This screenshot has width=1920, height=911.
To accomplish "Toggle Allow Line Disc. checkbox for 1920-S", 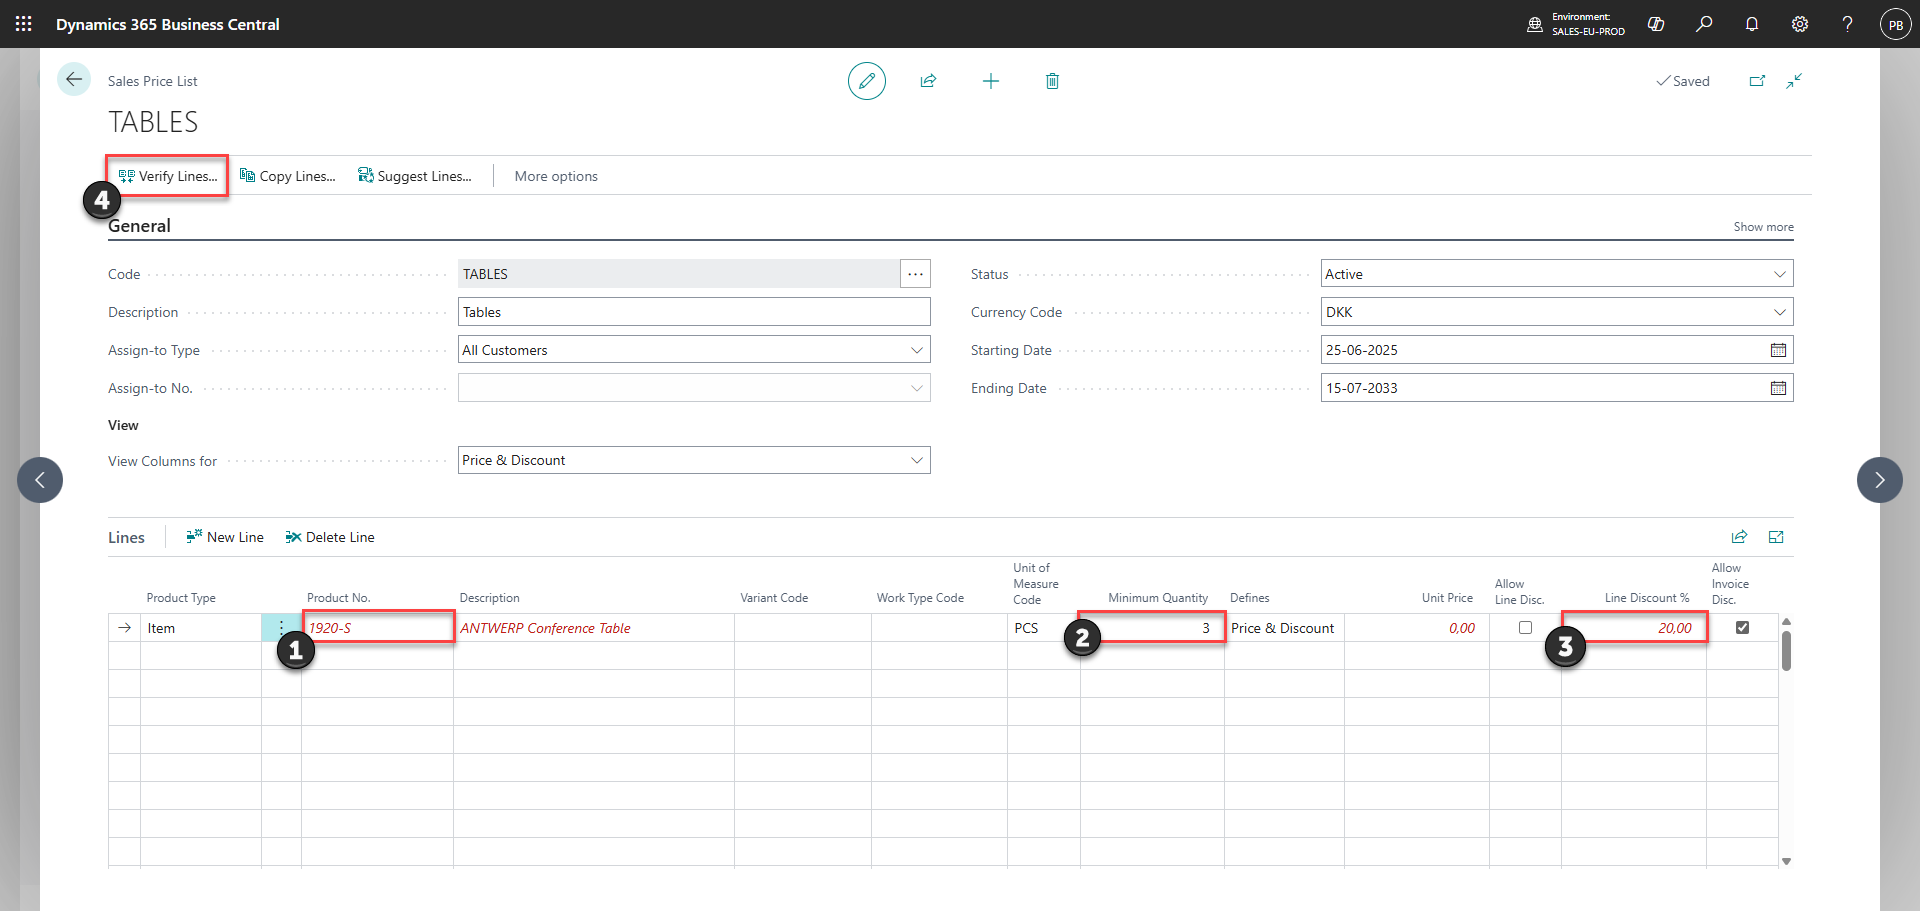I will 1525,628.
